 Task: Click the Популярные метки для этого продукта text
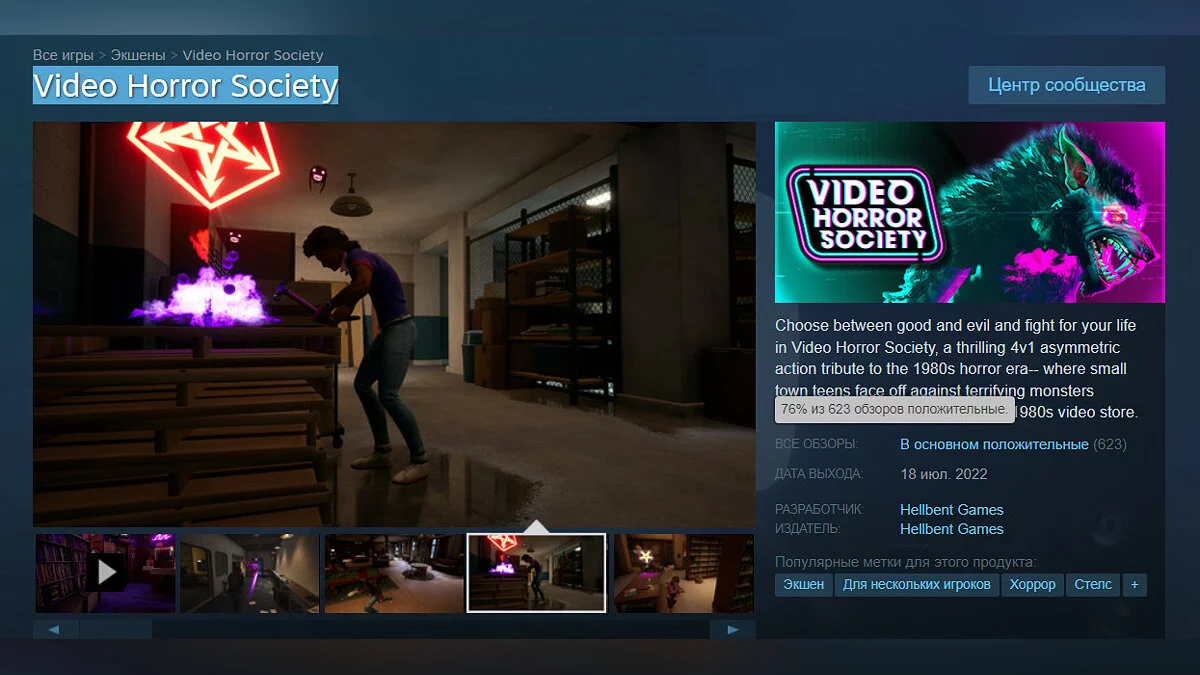[x=906, y=562]
